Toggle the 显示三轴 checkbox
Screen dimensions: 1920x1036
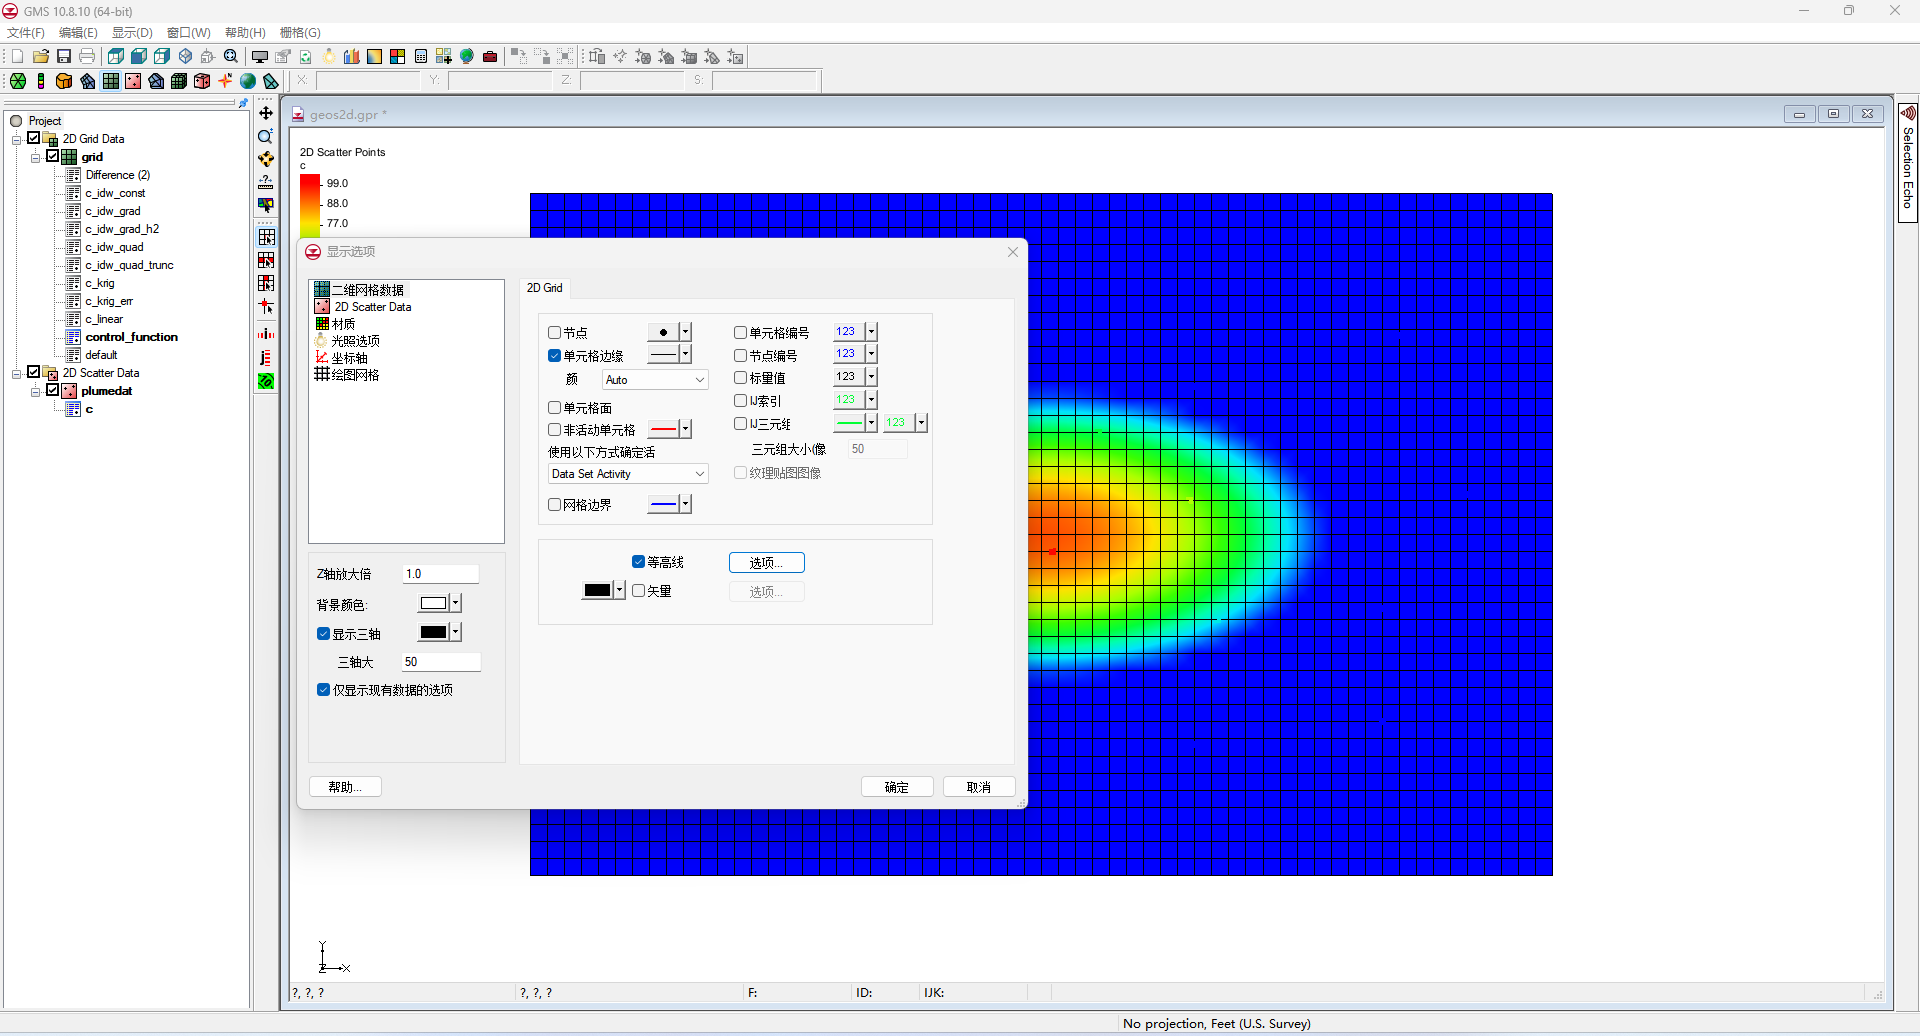[x=324, y=634]
